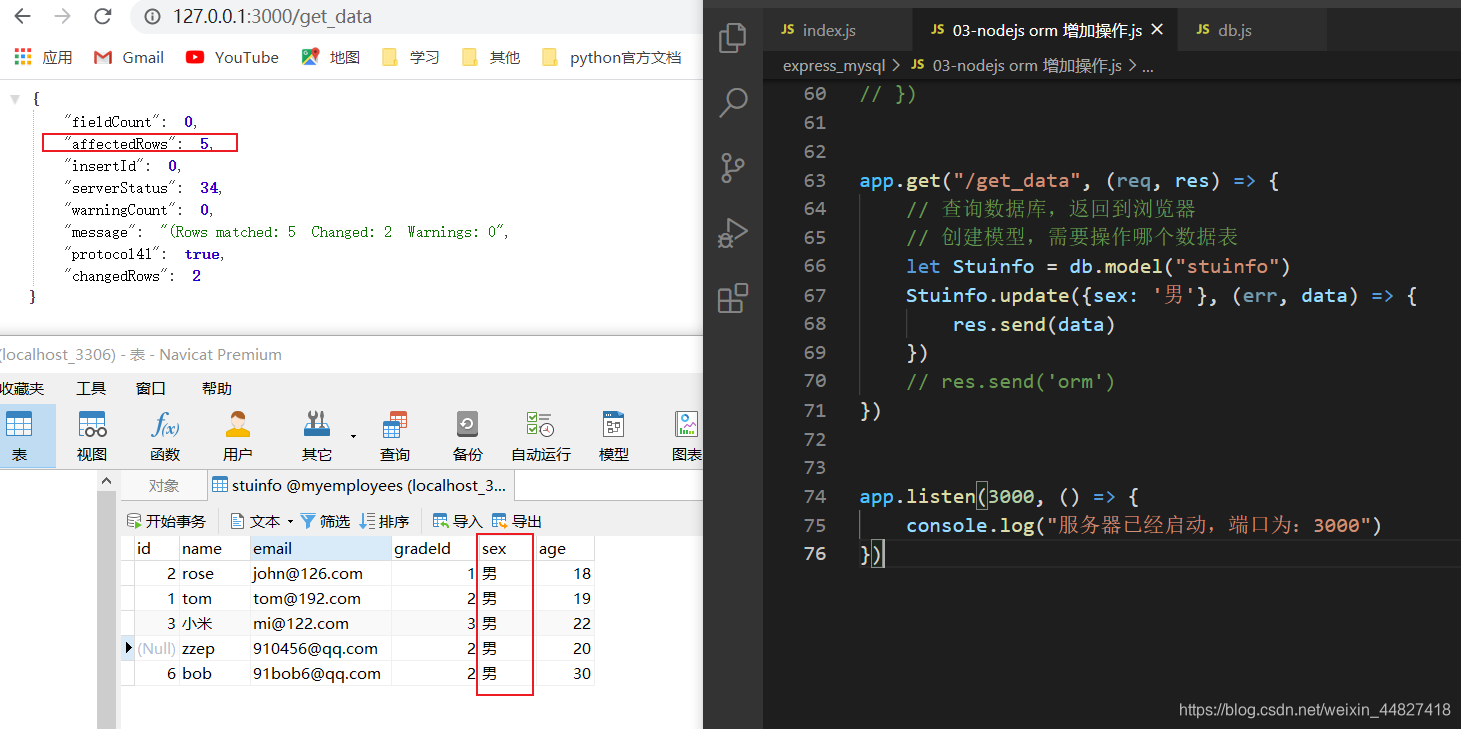Switch to stuinfo @myemployees tab
Screen dimensions: 1461x729
point(360,486)
